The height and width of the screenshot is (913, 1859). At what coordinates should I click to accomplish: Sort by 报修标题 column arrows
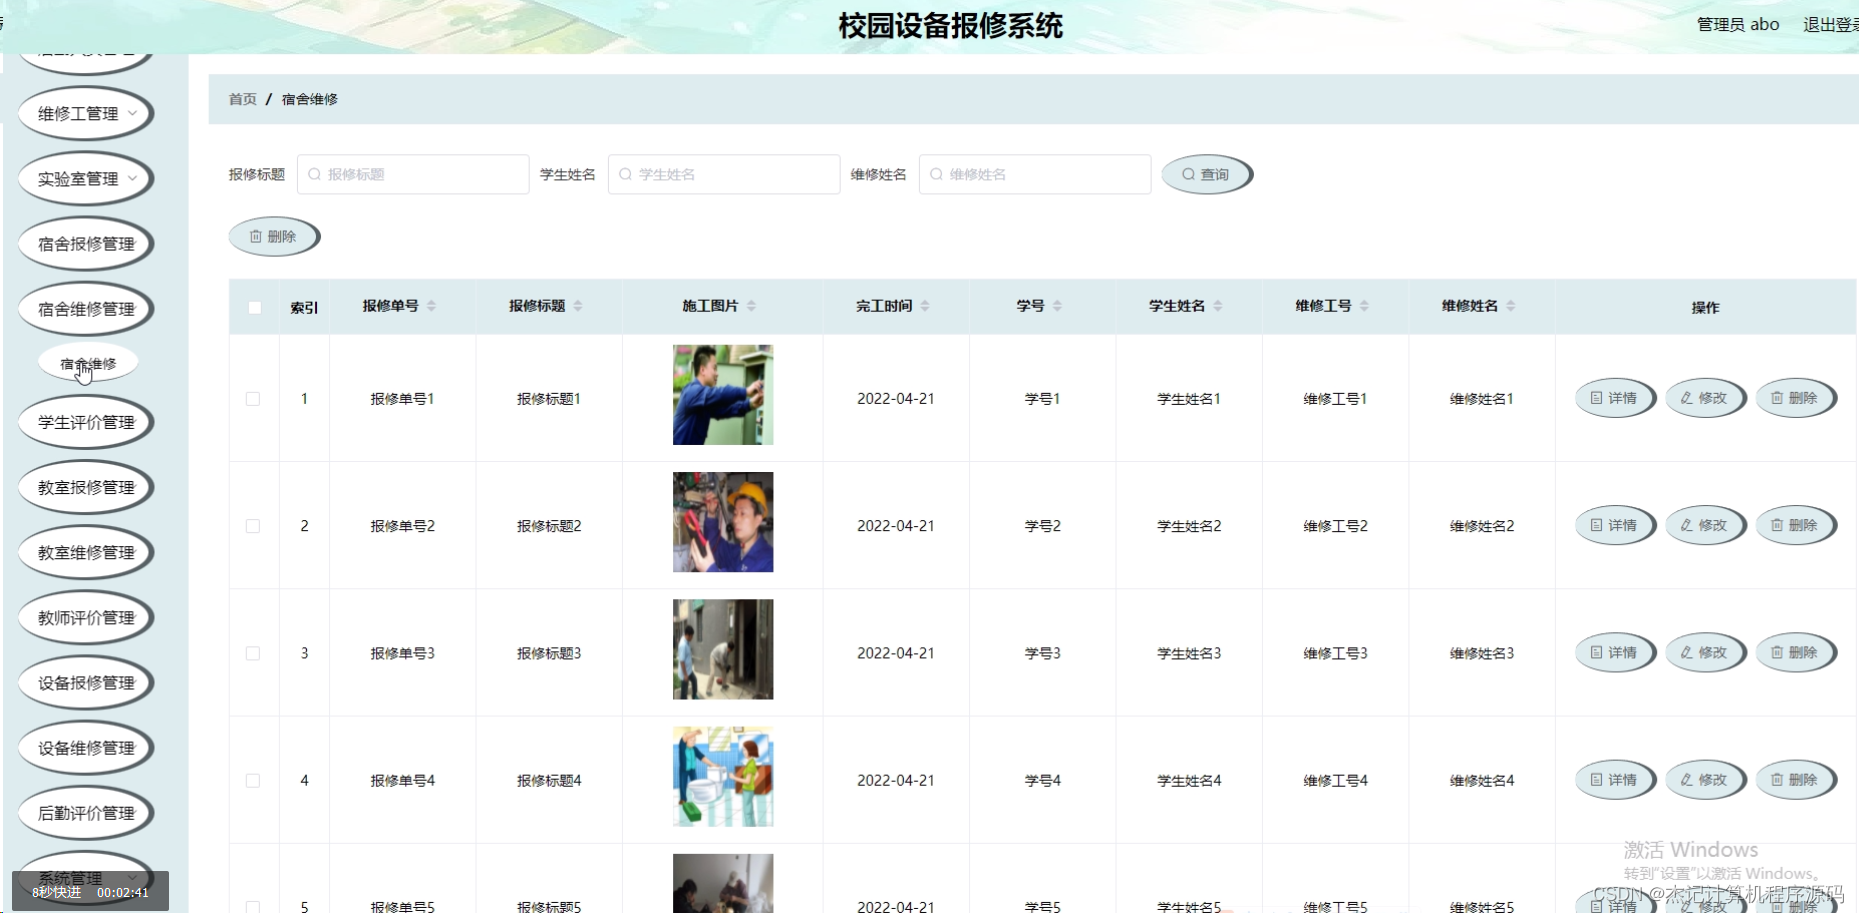[x=578, y=306]
